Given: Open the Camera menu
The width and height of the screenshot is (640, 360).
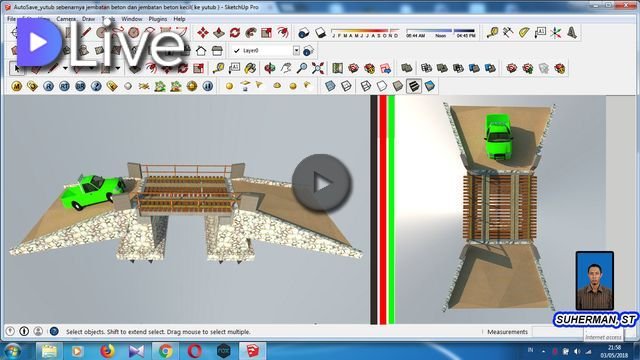Looking at the screenshot, I should pyautogui.click(x=66, y=19).
